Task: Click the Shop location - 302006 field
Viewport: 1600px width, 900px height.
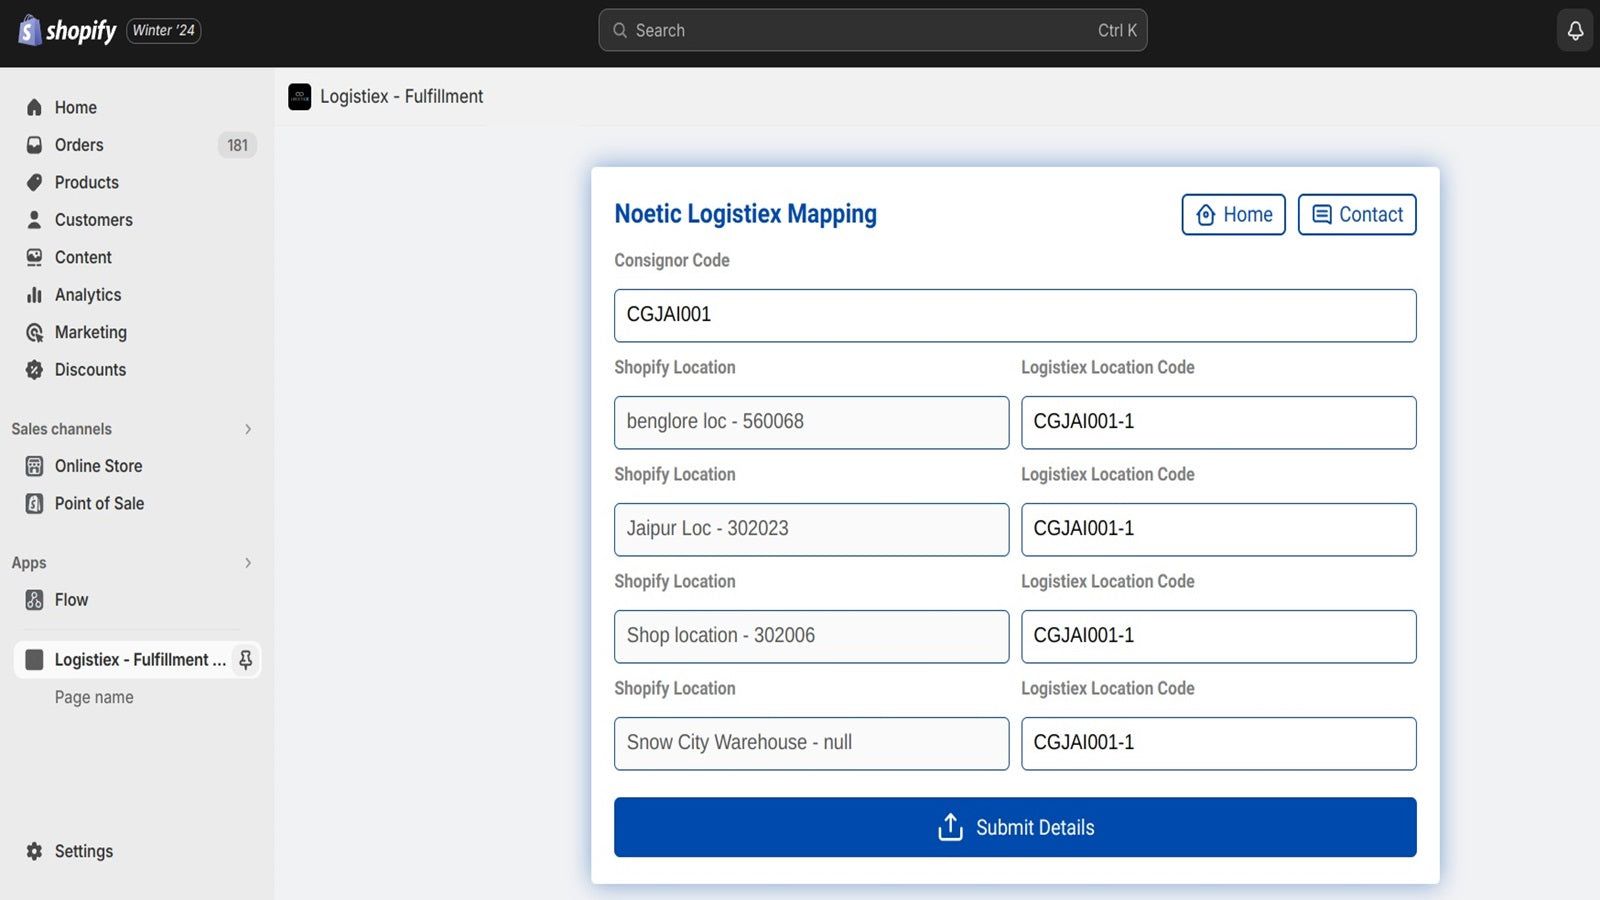Action: (x=811, y=636)
